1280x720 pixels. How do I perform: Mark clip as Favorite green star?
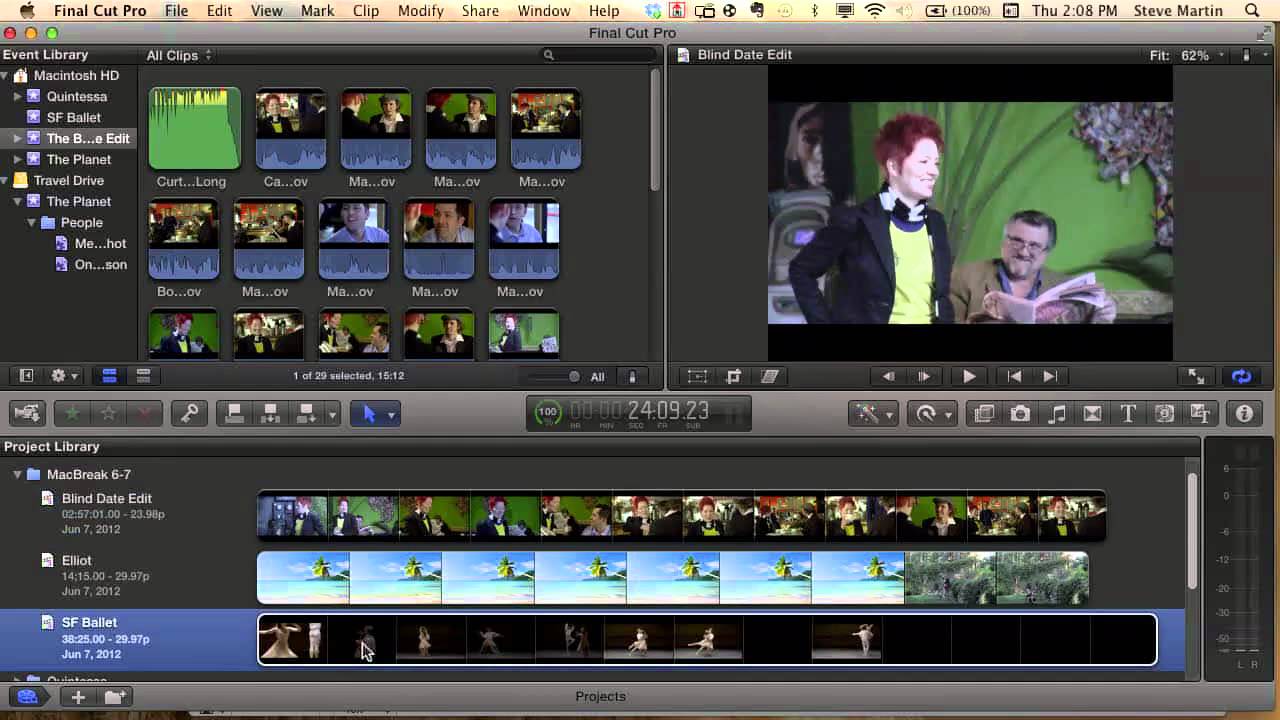pyautogui.click(x=73, y=413)
